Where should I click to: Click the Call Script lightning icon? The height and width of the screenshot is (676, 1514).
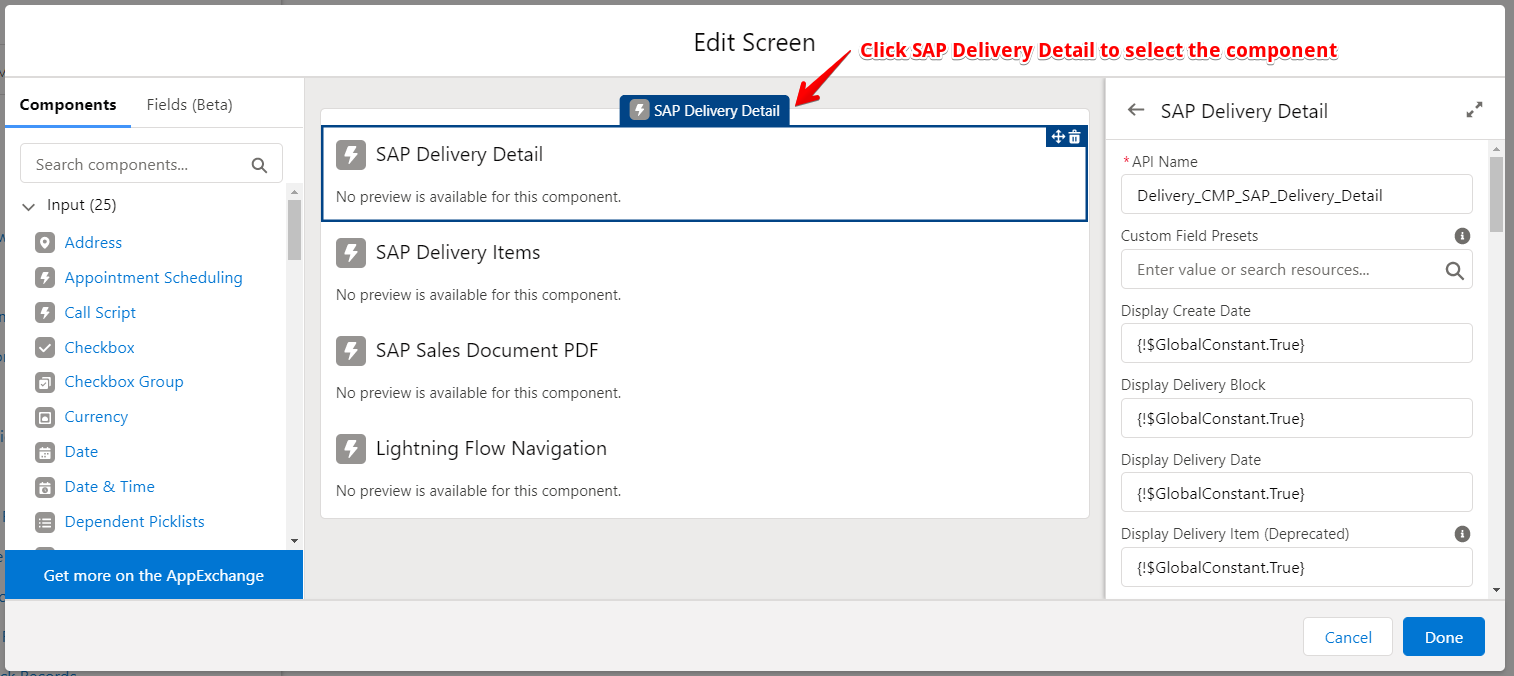[x=45, y=313]
